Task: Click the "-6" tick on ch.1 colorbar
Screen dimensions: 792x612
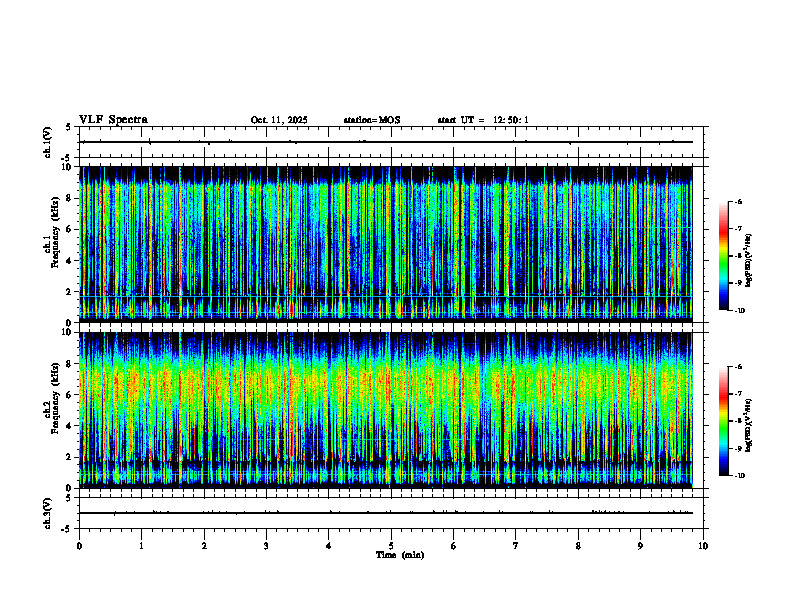Action: pos(738,202)
